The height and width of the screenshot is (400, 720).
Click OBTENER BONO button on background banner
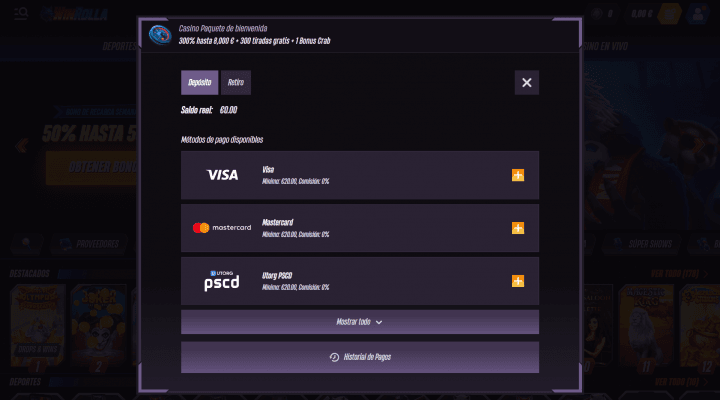(x=92, y=168)
